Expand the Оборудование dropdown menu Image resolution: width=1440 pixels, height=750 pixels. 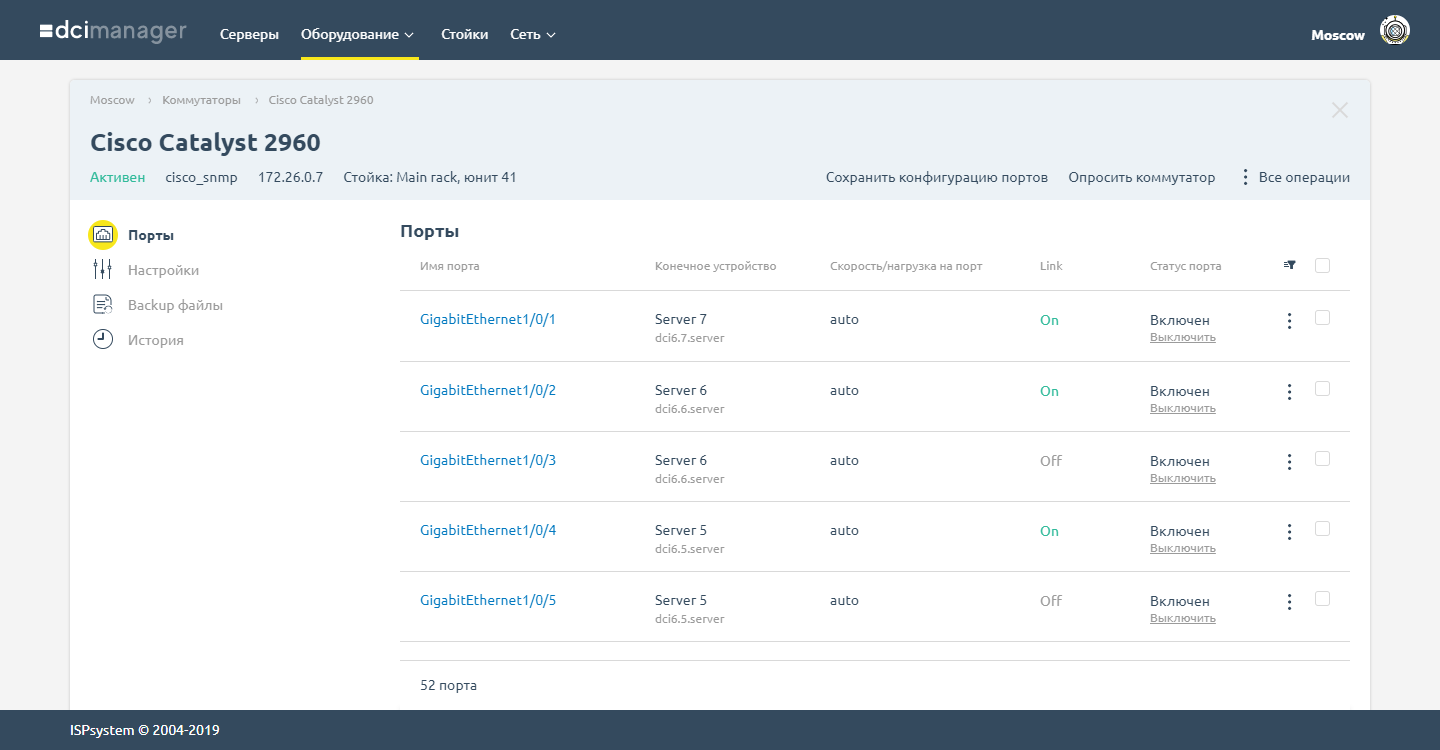pos(357,34)
